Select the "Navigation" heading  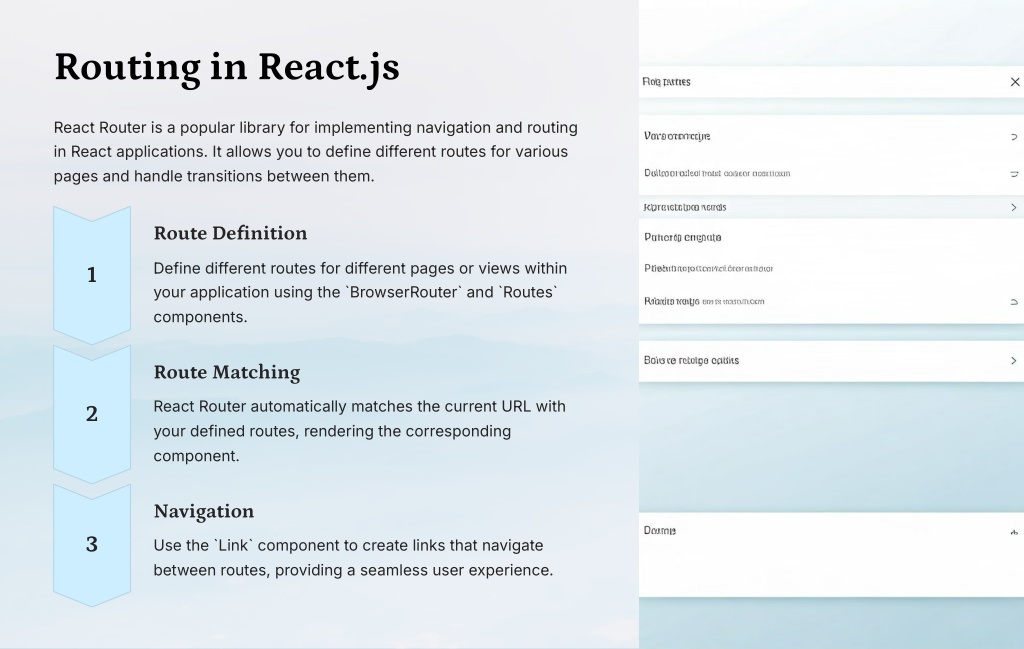pos(204,511)
